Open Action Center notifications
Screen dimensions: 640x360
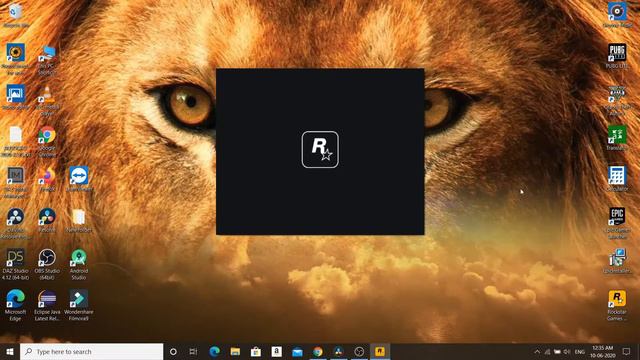627,351
